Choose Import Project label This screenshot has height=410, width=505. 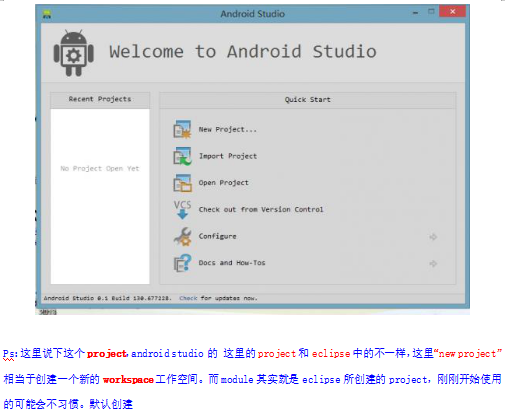(x=228, y=156)
